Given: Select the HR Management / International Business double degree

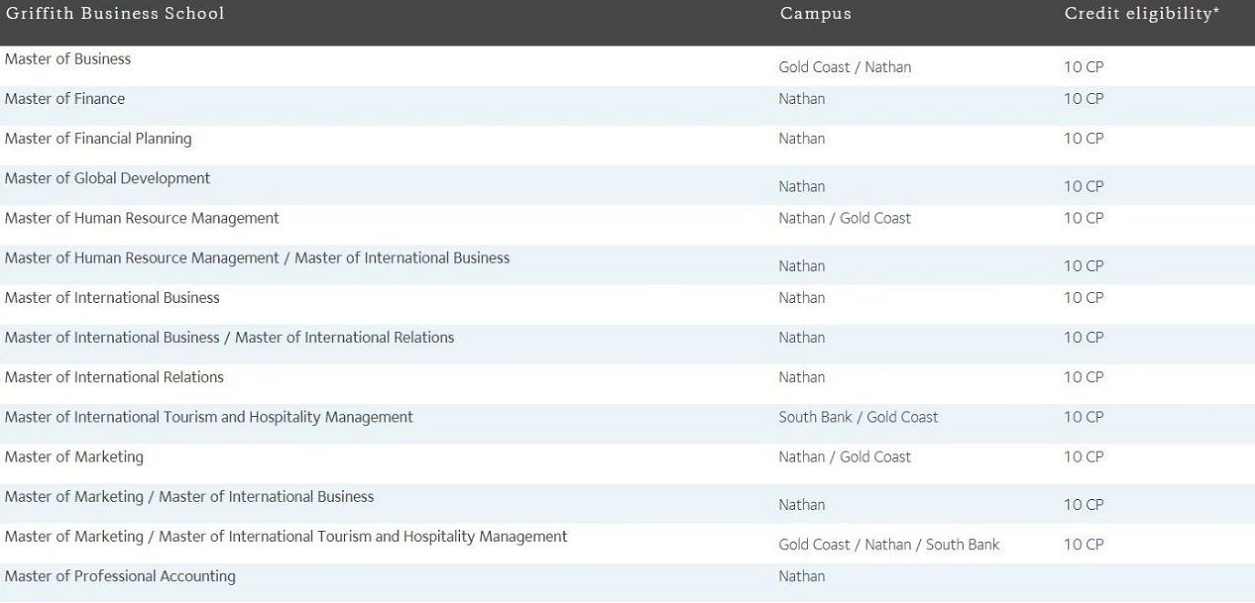Looking at the screenshot, I should click(x=257, y=258).
